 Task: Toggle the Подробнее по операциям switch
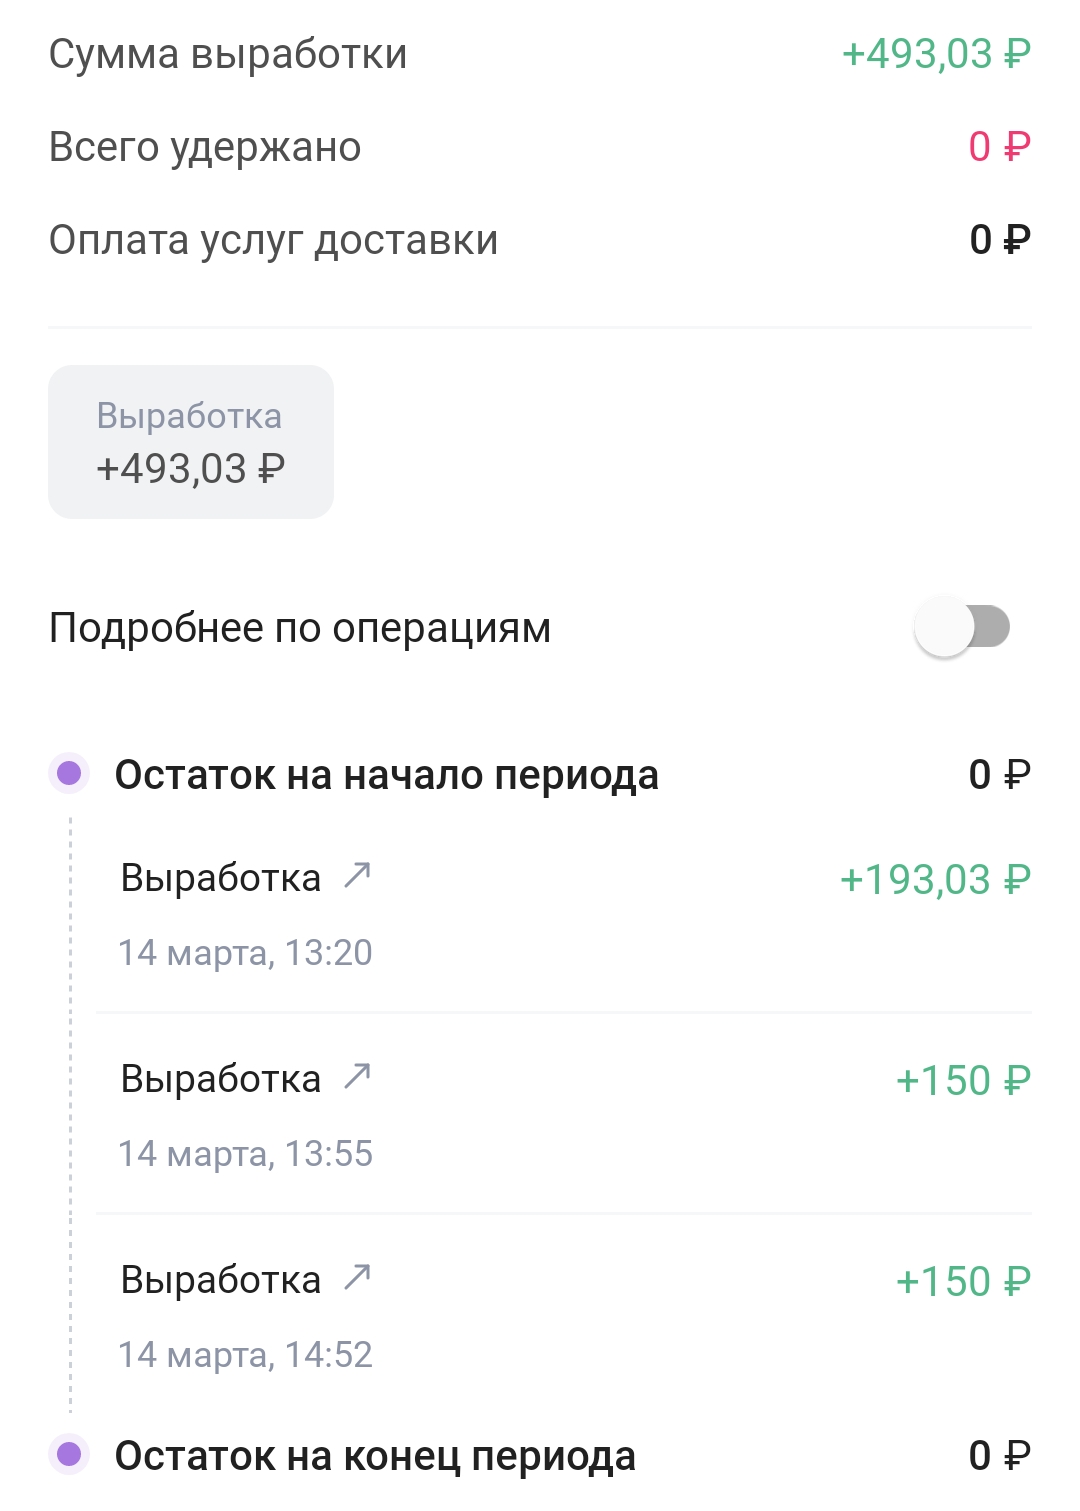tap(962, 627)
